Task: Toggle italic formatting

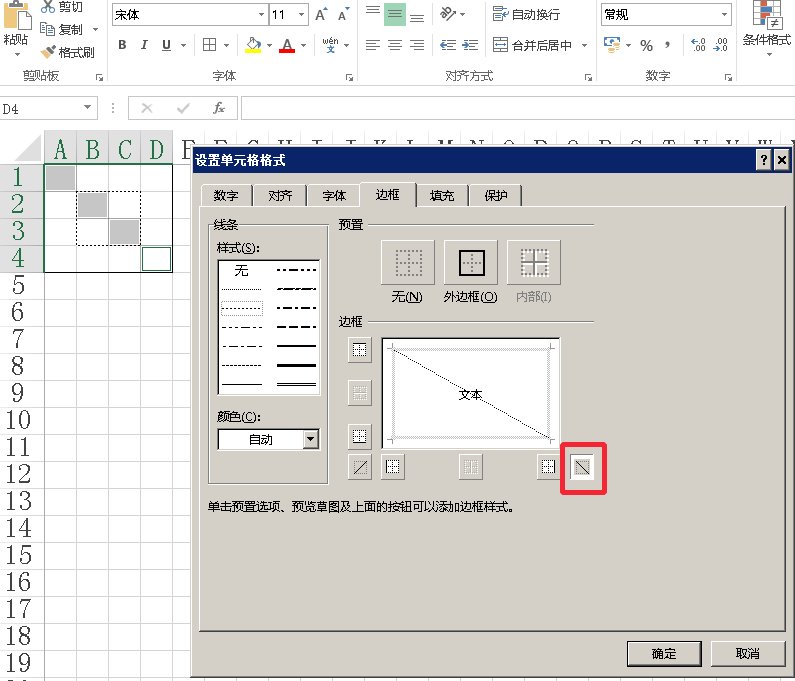Action: [144, 45]
